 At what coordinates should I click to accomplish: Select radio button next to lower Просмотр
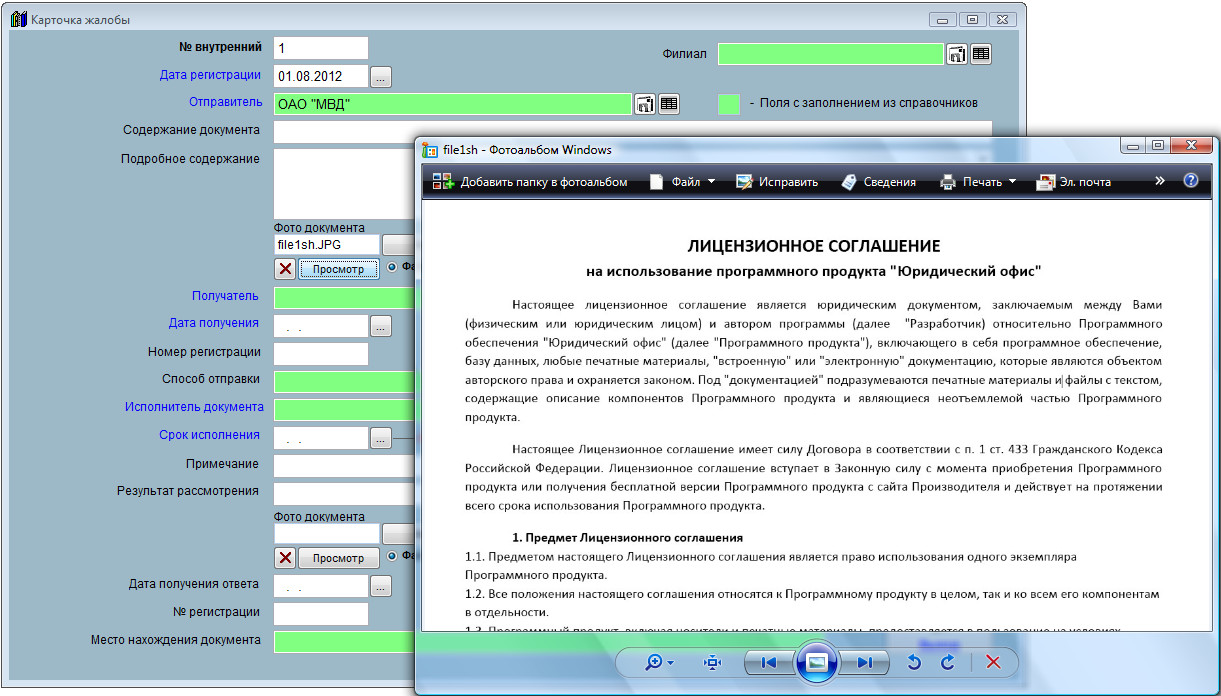point(392,556)
